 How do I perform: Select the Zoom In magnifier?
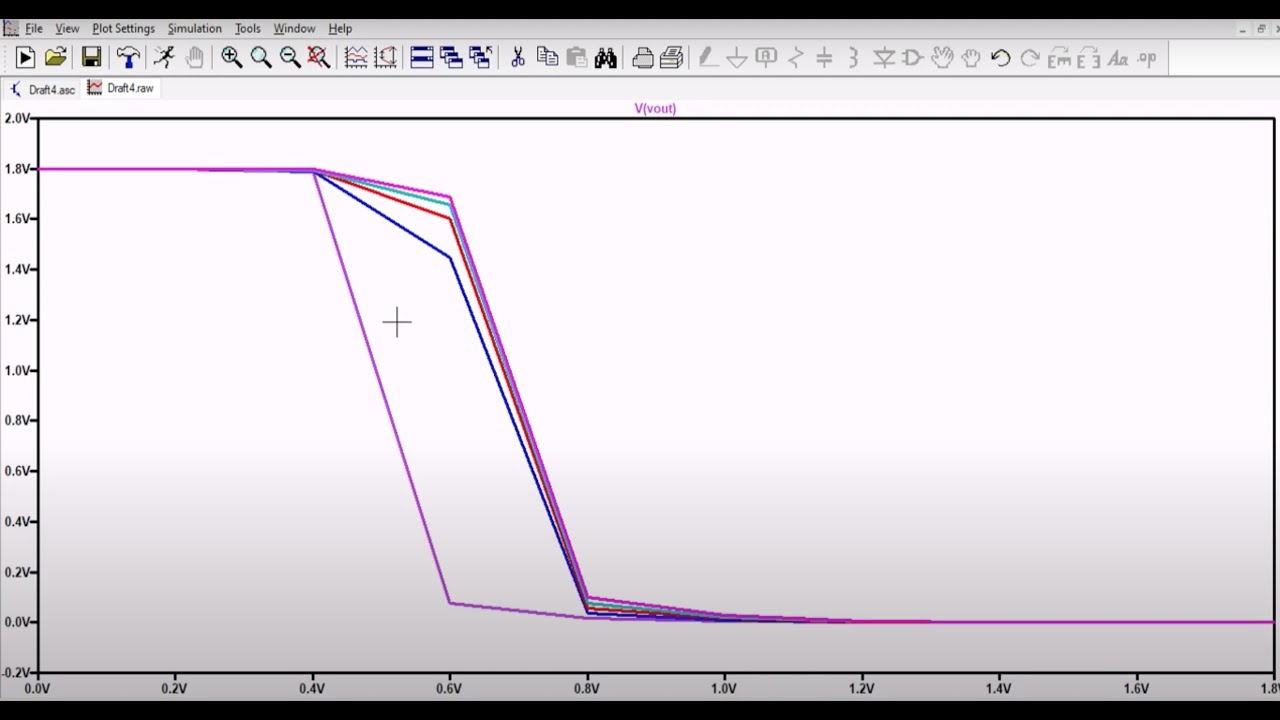point(231,58)
